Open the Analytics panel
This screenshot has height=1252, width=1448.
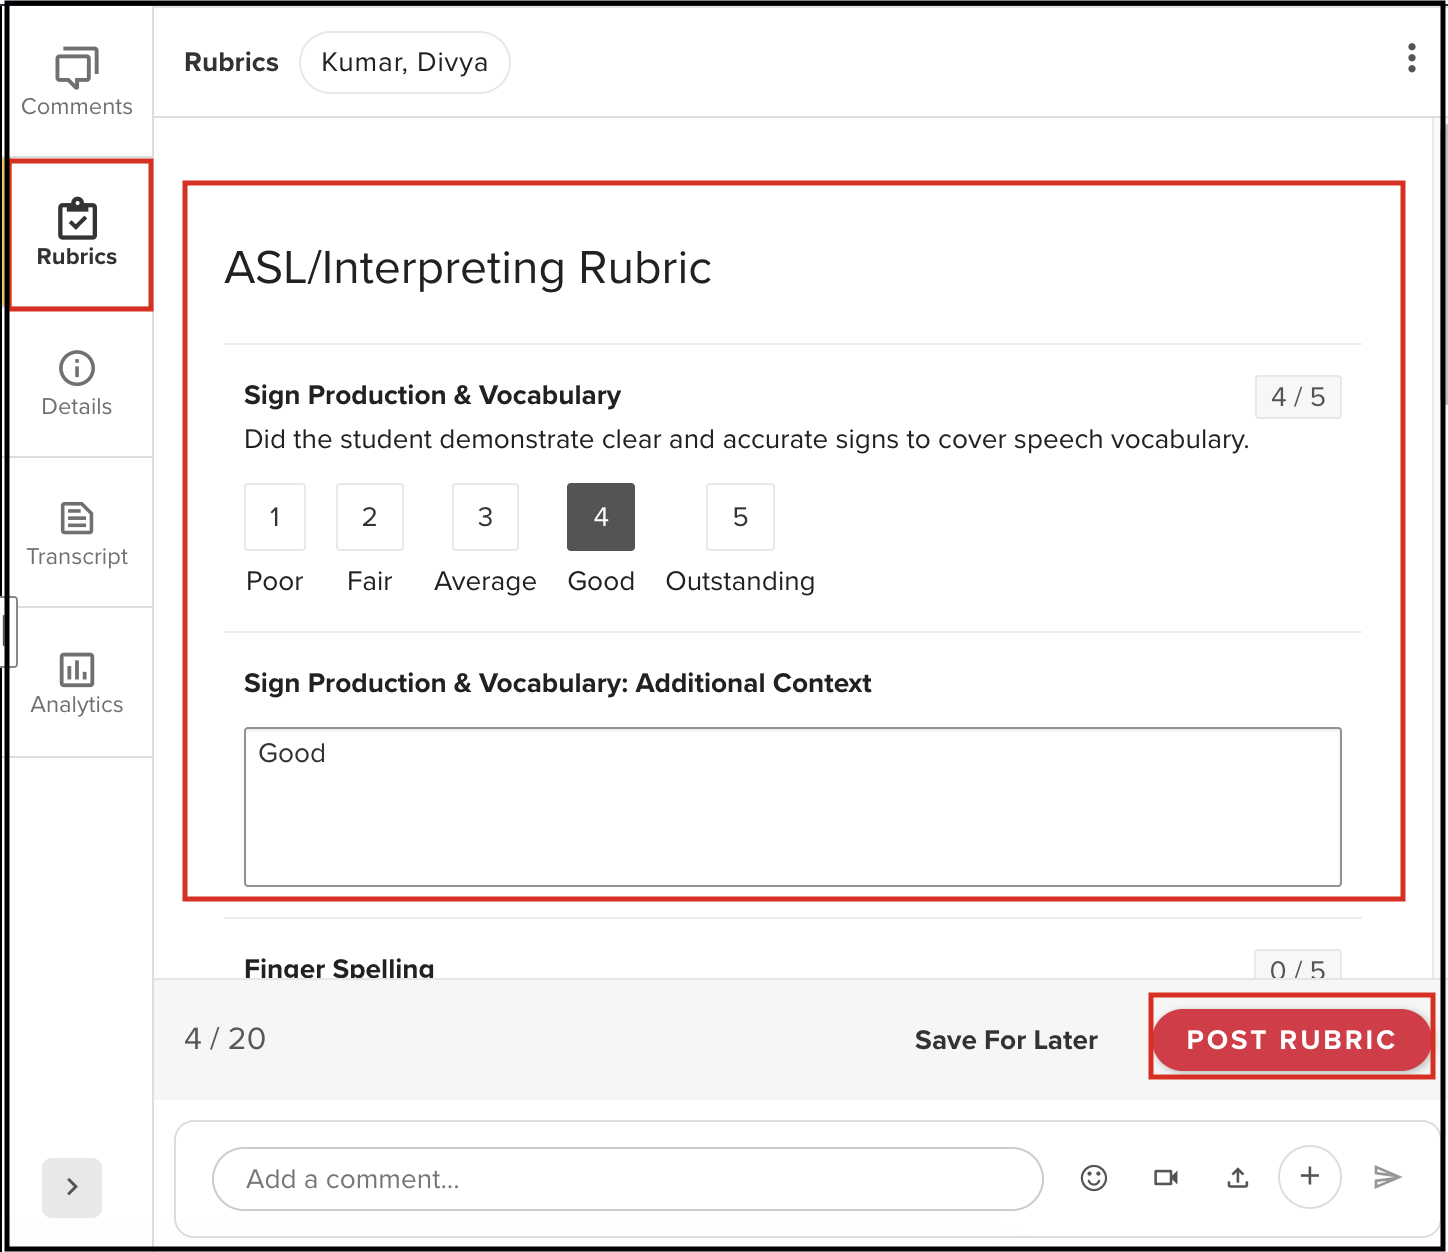[x=77, y=683]
